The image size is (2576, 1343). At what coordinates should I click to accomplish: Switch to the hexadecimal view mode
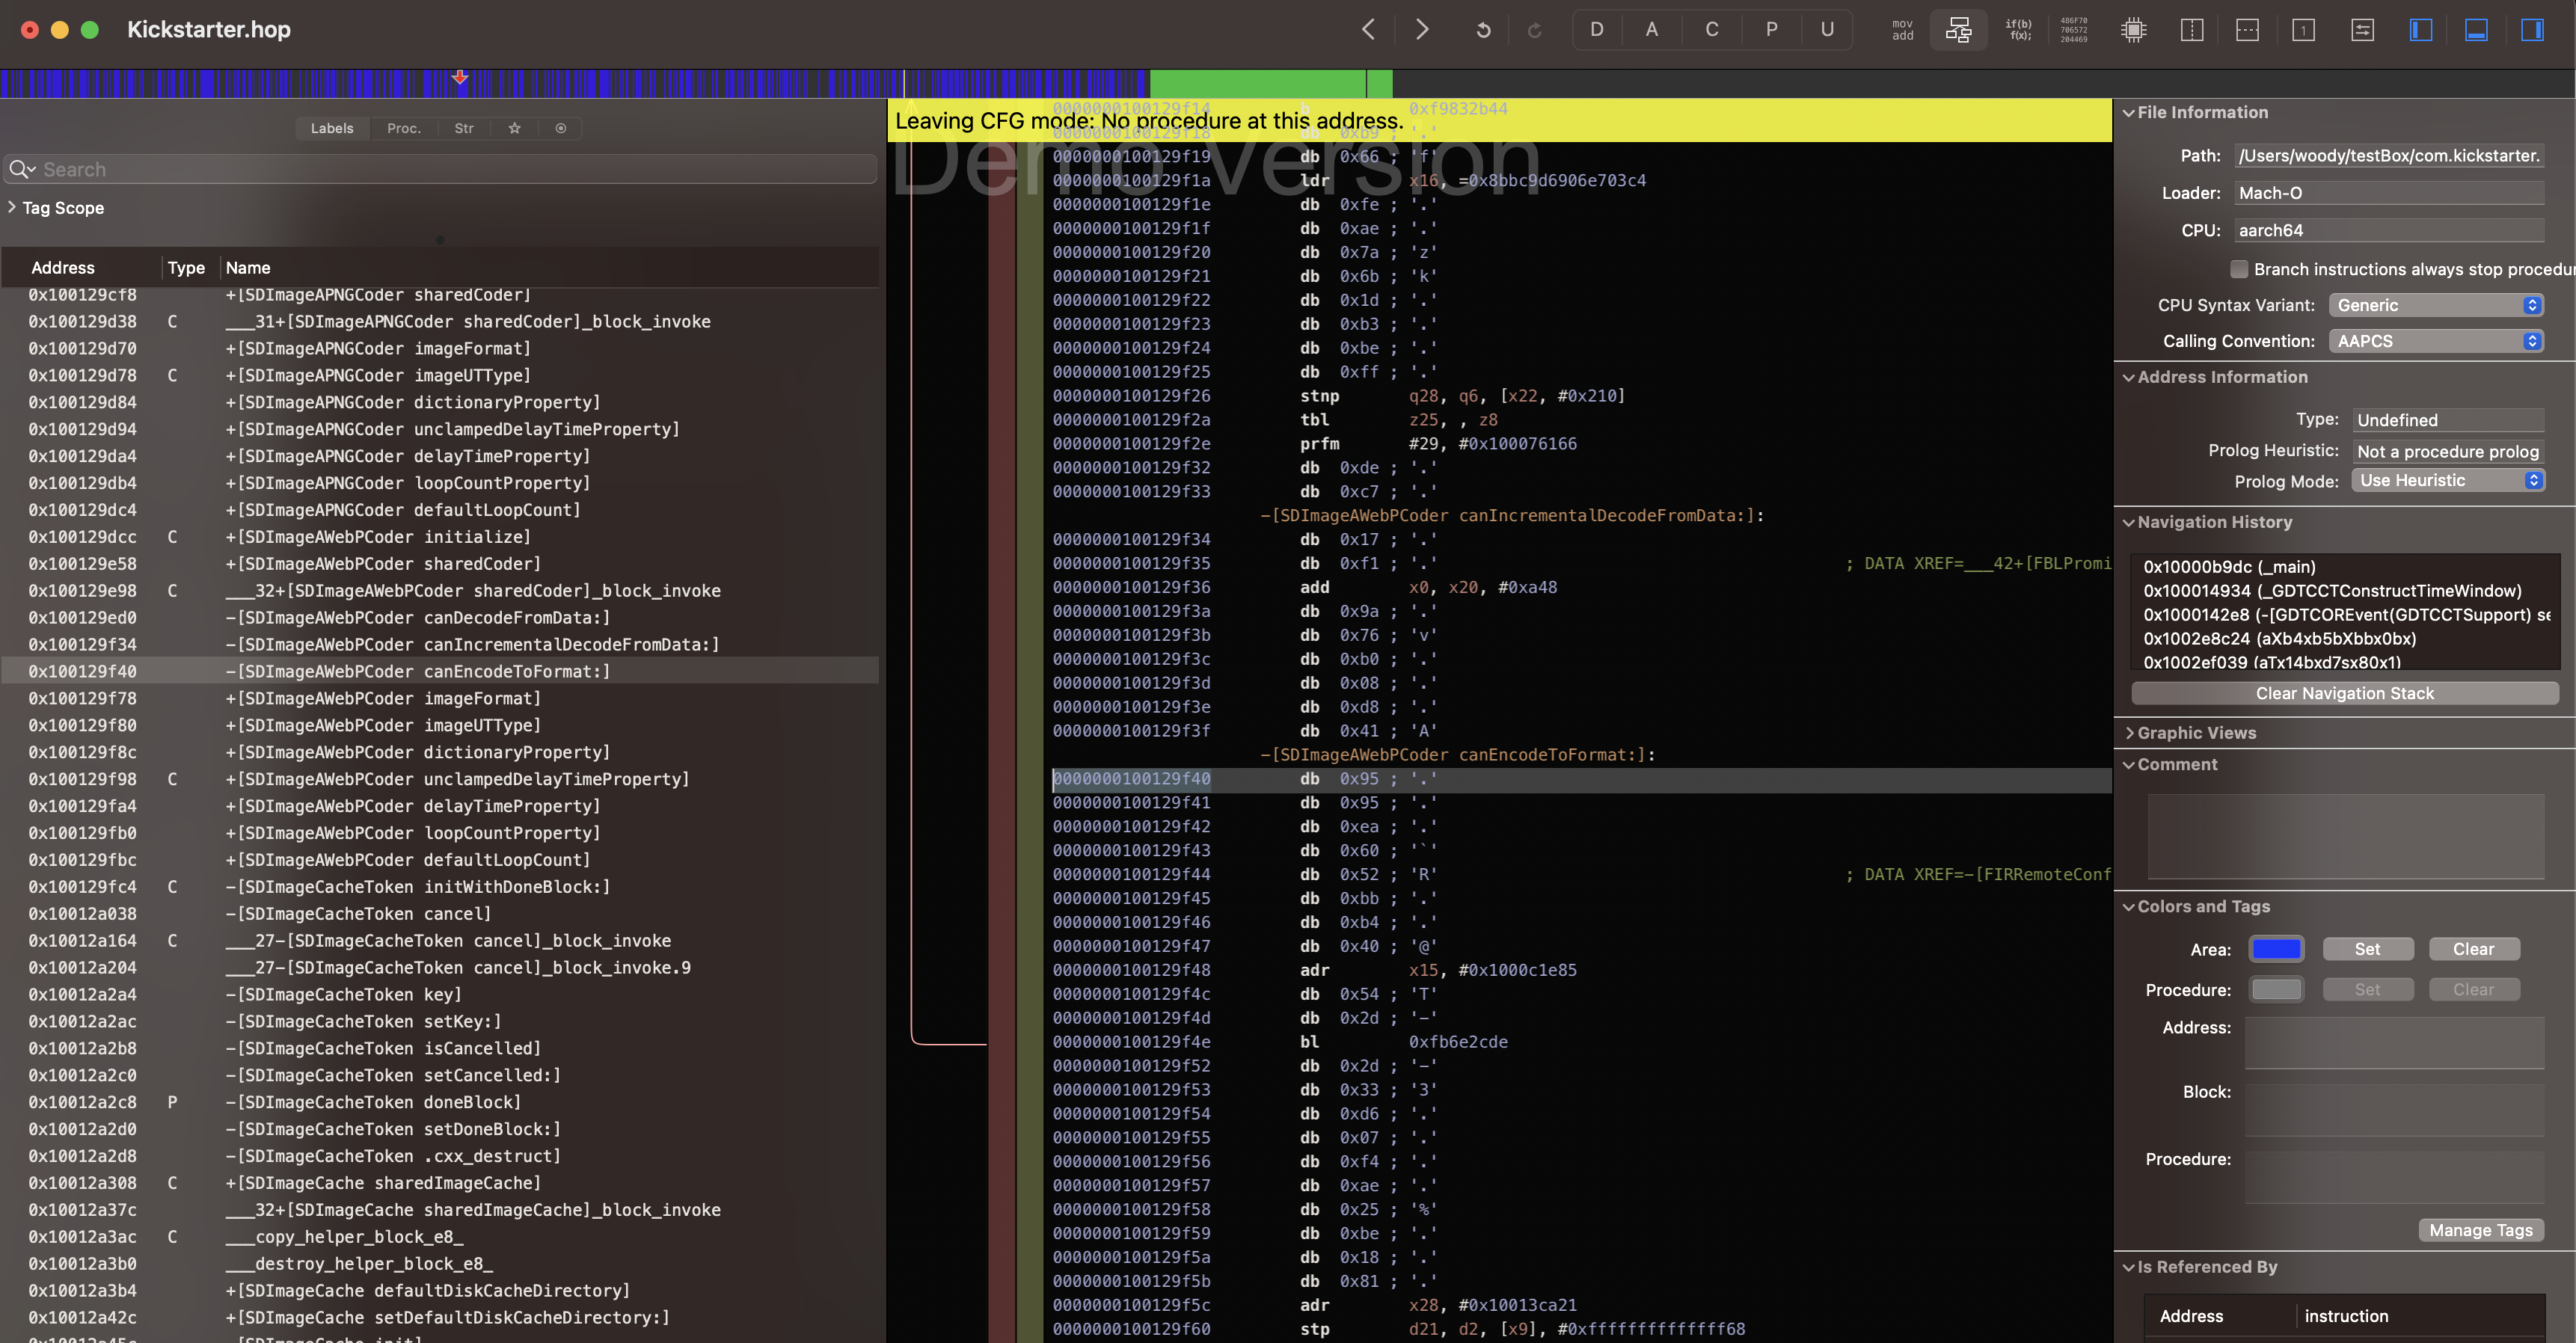point(2074,30)
